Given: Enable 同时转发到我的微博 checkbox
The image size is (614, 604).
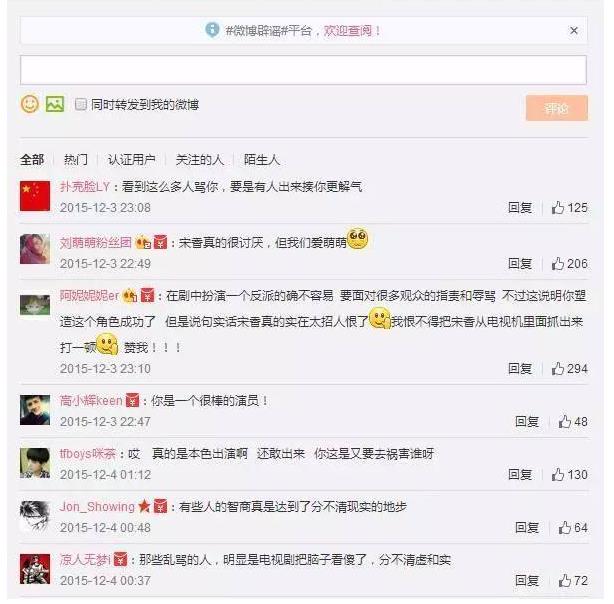Looking at the screenshot, I should 81,105.
